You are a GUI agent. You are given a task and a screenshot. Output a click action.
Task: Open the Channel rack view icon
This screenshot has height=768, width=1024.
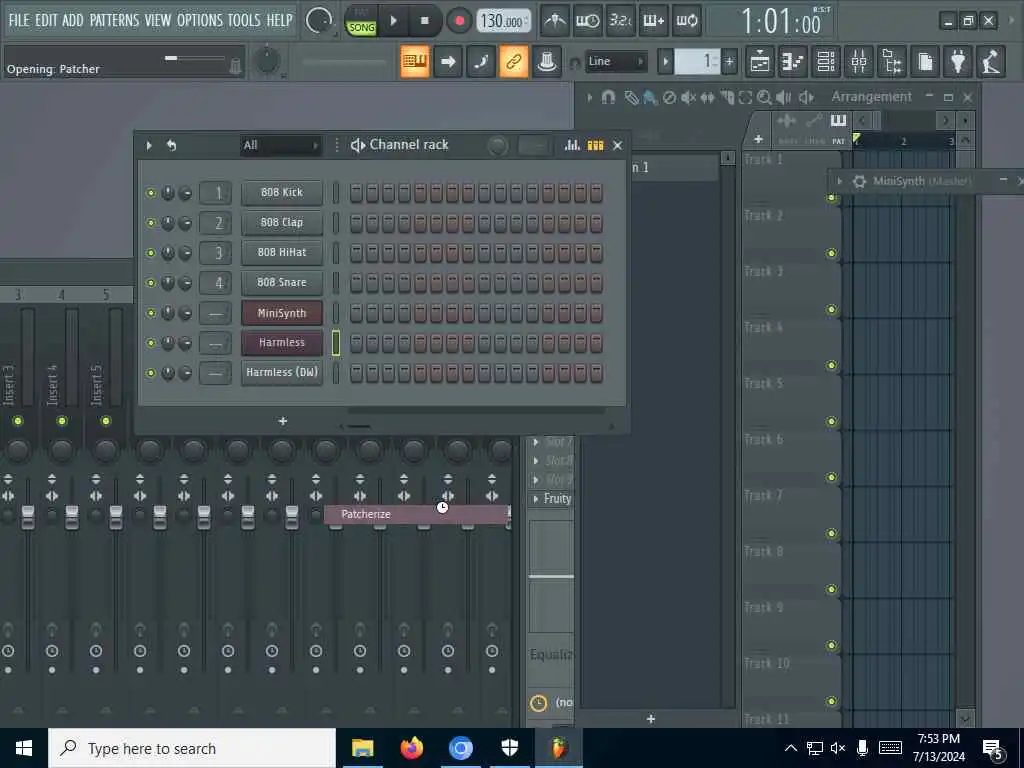[826, 61]
